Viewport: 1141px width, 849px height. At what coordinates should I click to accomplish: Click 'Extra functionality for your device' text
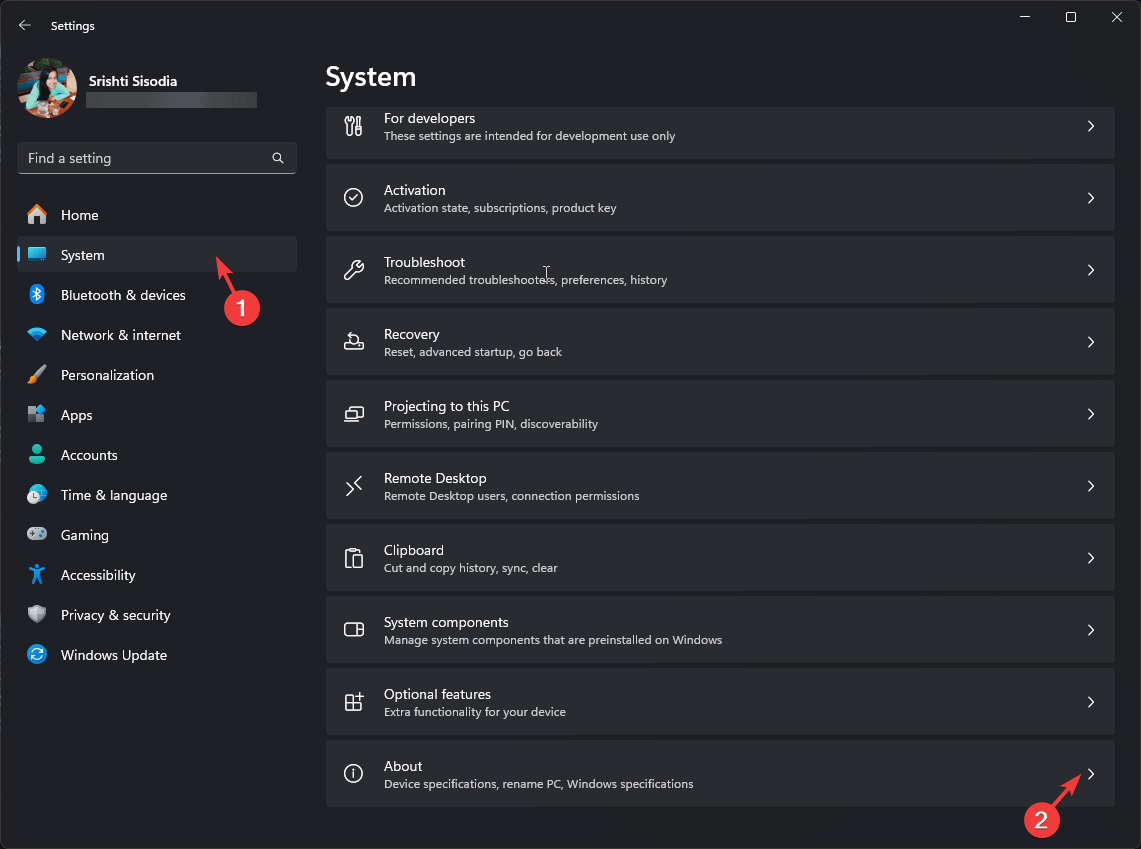pos(474,712)
